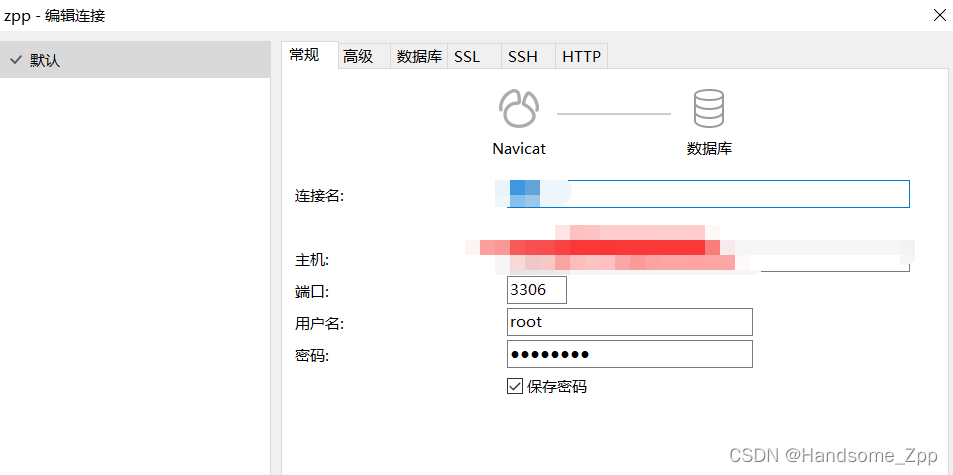Click the 保存密码 label text
This screenshot has height=475, width=953.
coord(557,386)
